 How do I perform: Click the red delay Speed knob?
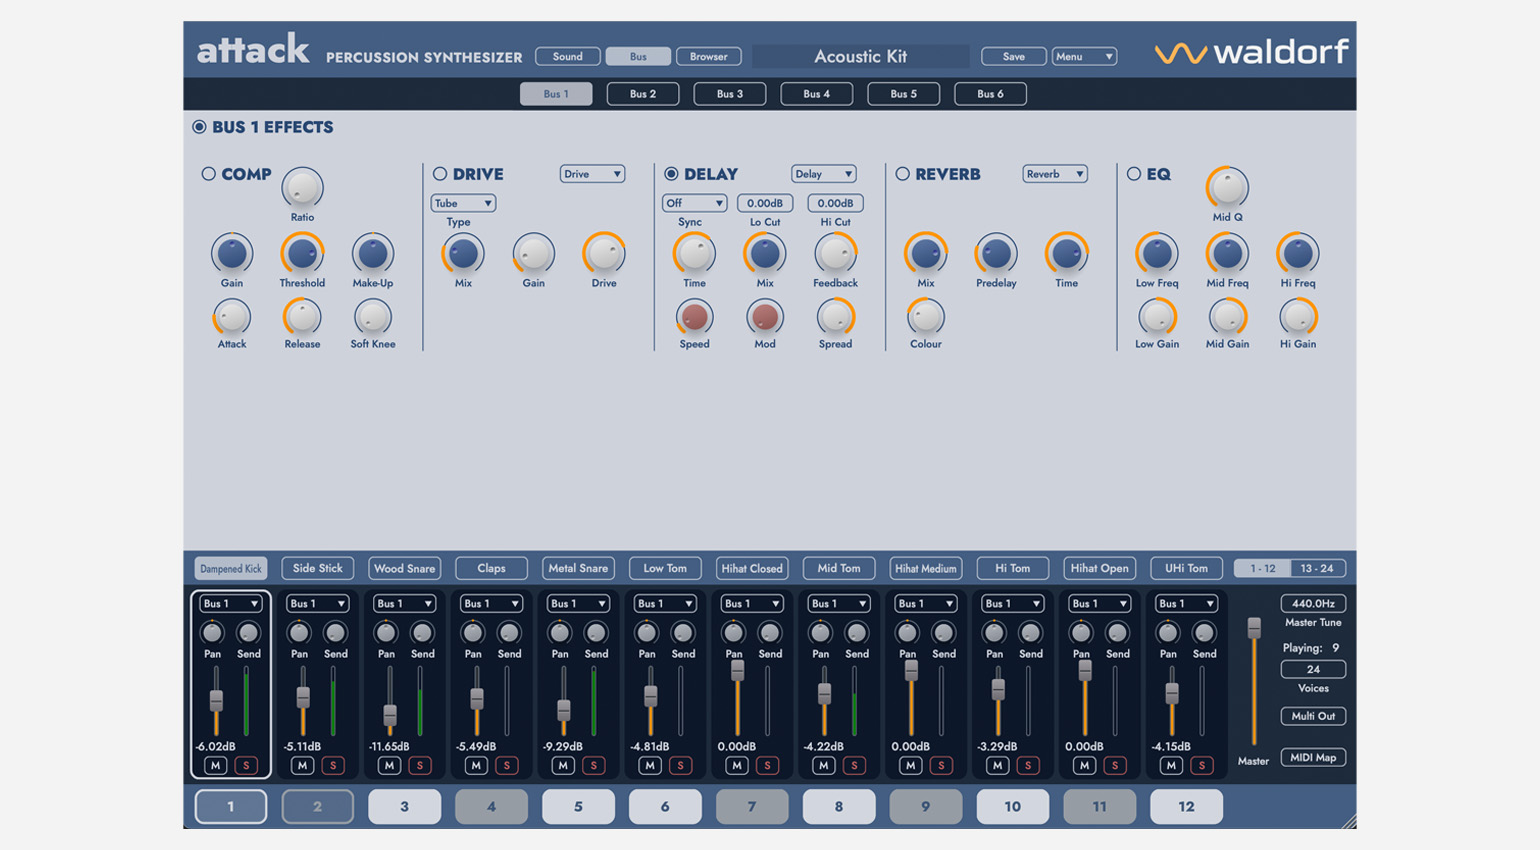[694, 317]
